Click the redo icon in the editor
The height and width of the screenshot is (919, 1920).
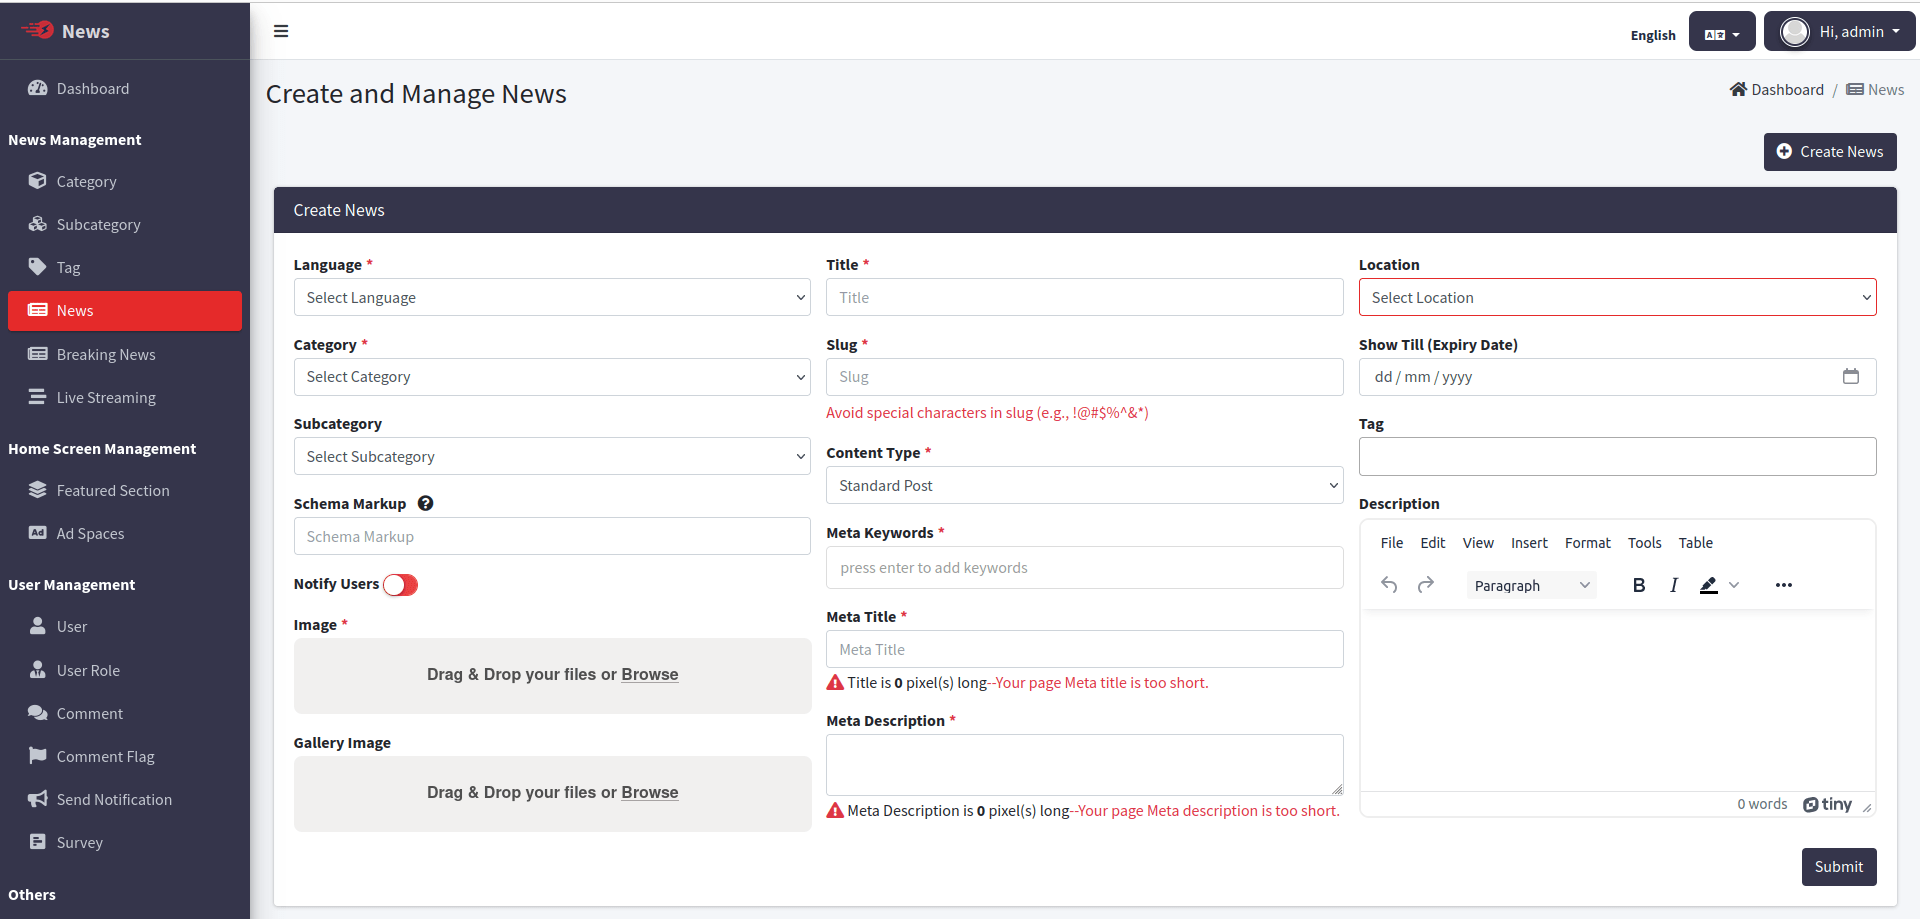(1426, 585)
